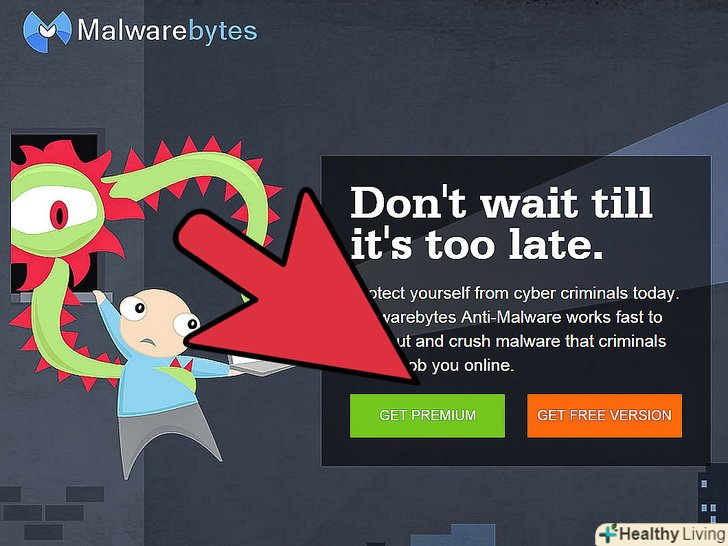Click the Healthy Living watermark text

click(x=672, y=534)
